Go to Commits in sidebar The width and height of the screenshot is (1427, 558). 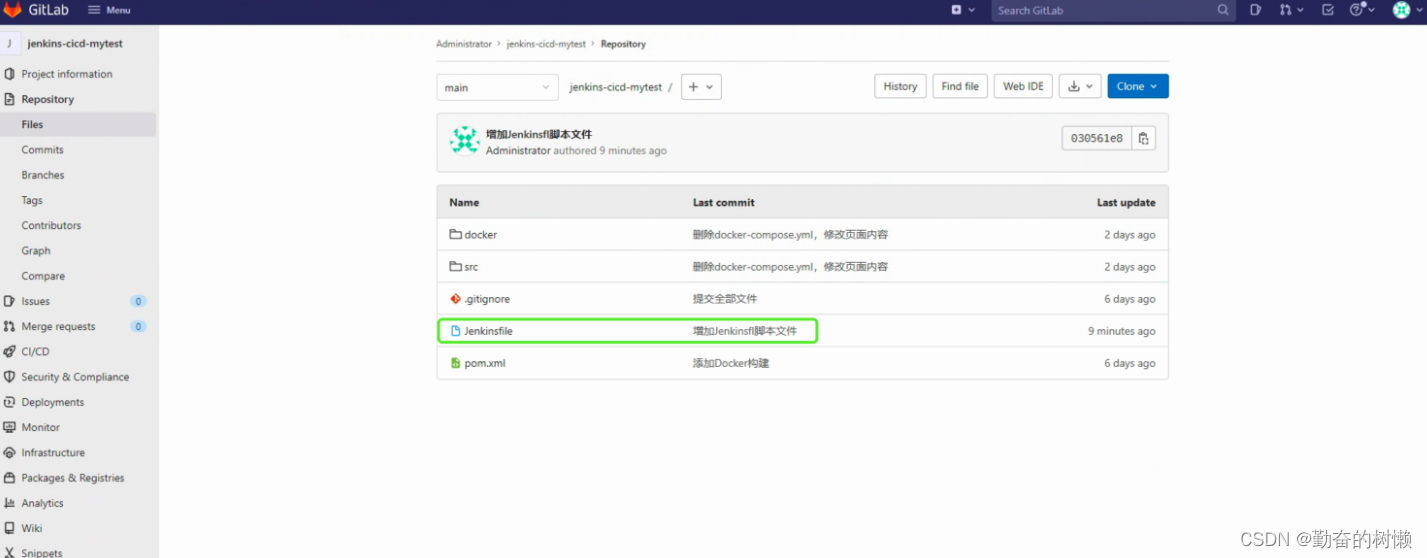coord(43,150)
